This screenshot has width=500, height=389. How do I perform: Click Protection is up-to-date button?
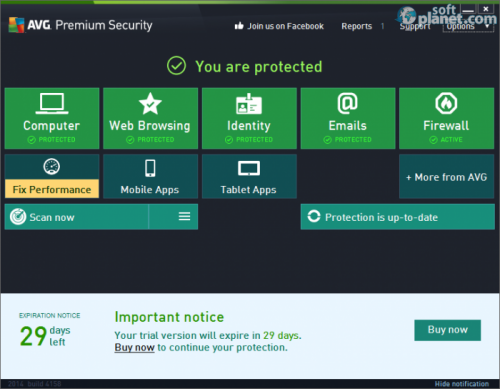[398, 217]
